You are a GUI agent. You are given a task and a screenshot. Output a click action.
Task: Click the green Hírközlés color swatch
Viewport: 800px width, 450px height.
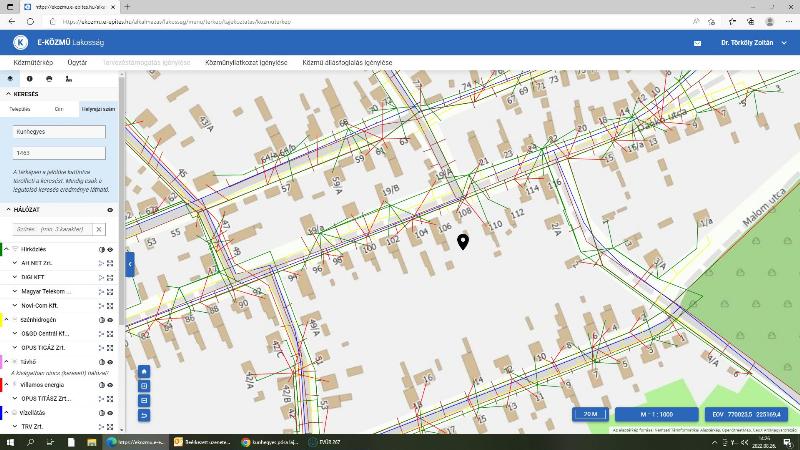[x=2, y=249]
